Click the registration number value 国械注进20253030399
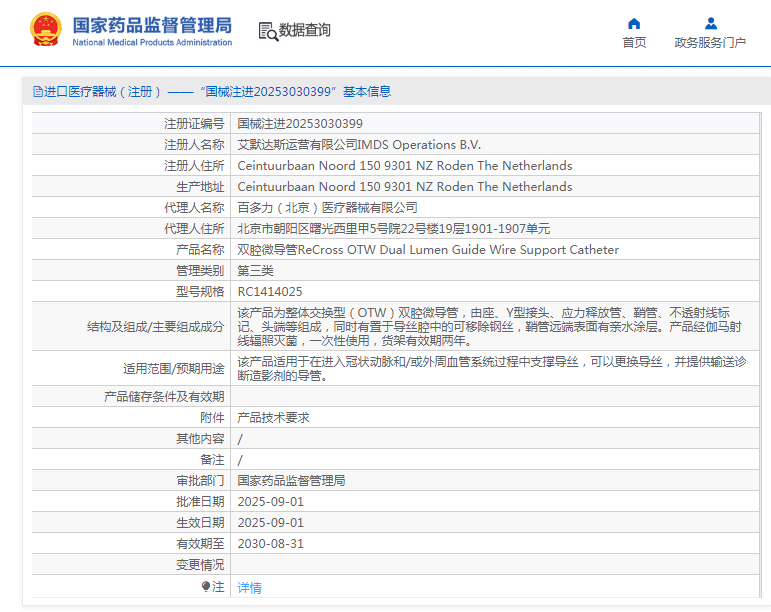The height and width of the screenshot is (612, 771). click(x=300, y=124)
